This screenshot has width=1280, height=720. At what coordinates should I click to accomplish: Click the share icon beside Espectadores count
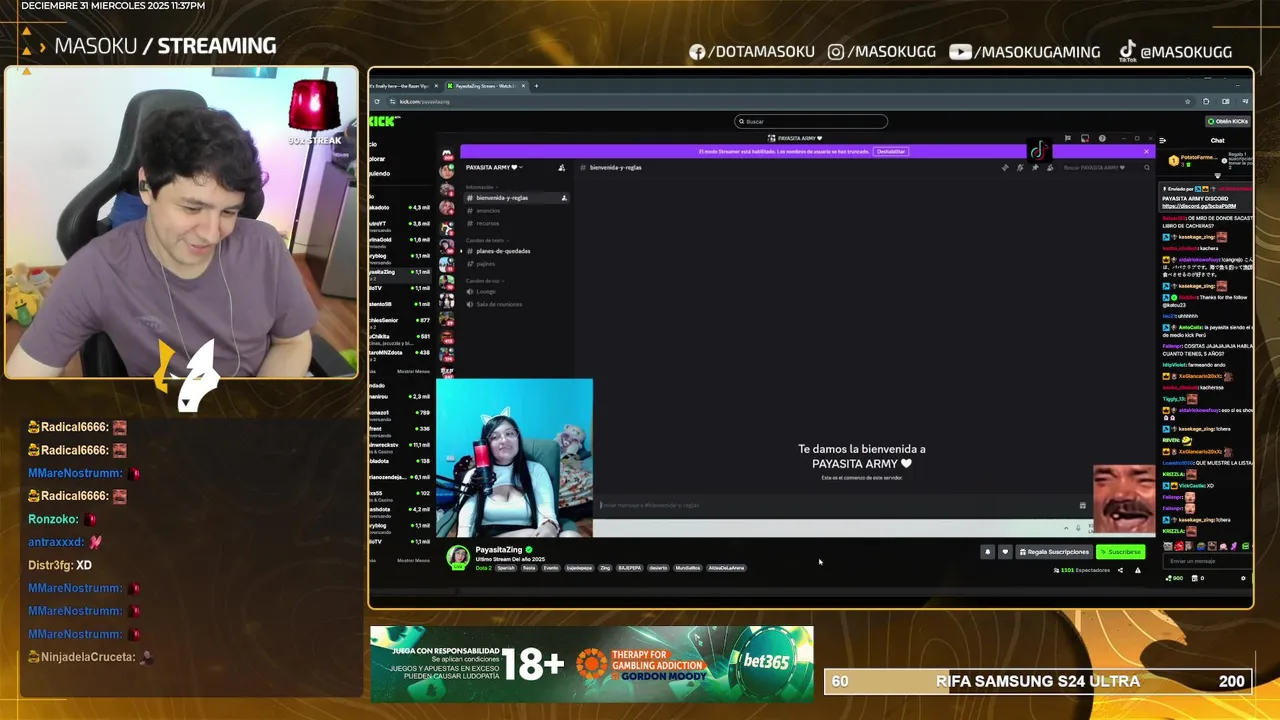1120,570
